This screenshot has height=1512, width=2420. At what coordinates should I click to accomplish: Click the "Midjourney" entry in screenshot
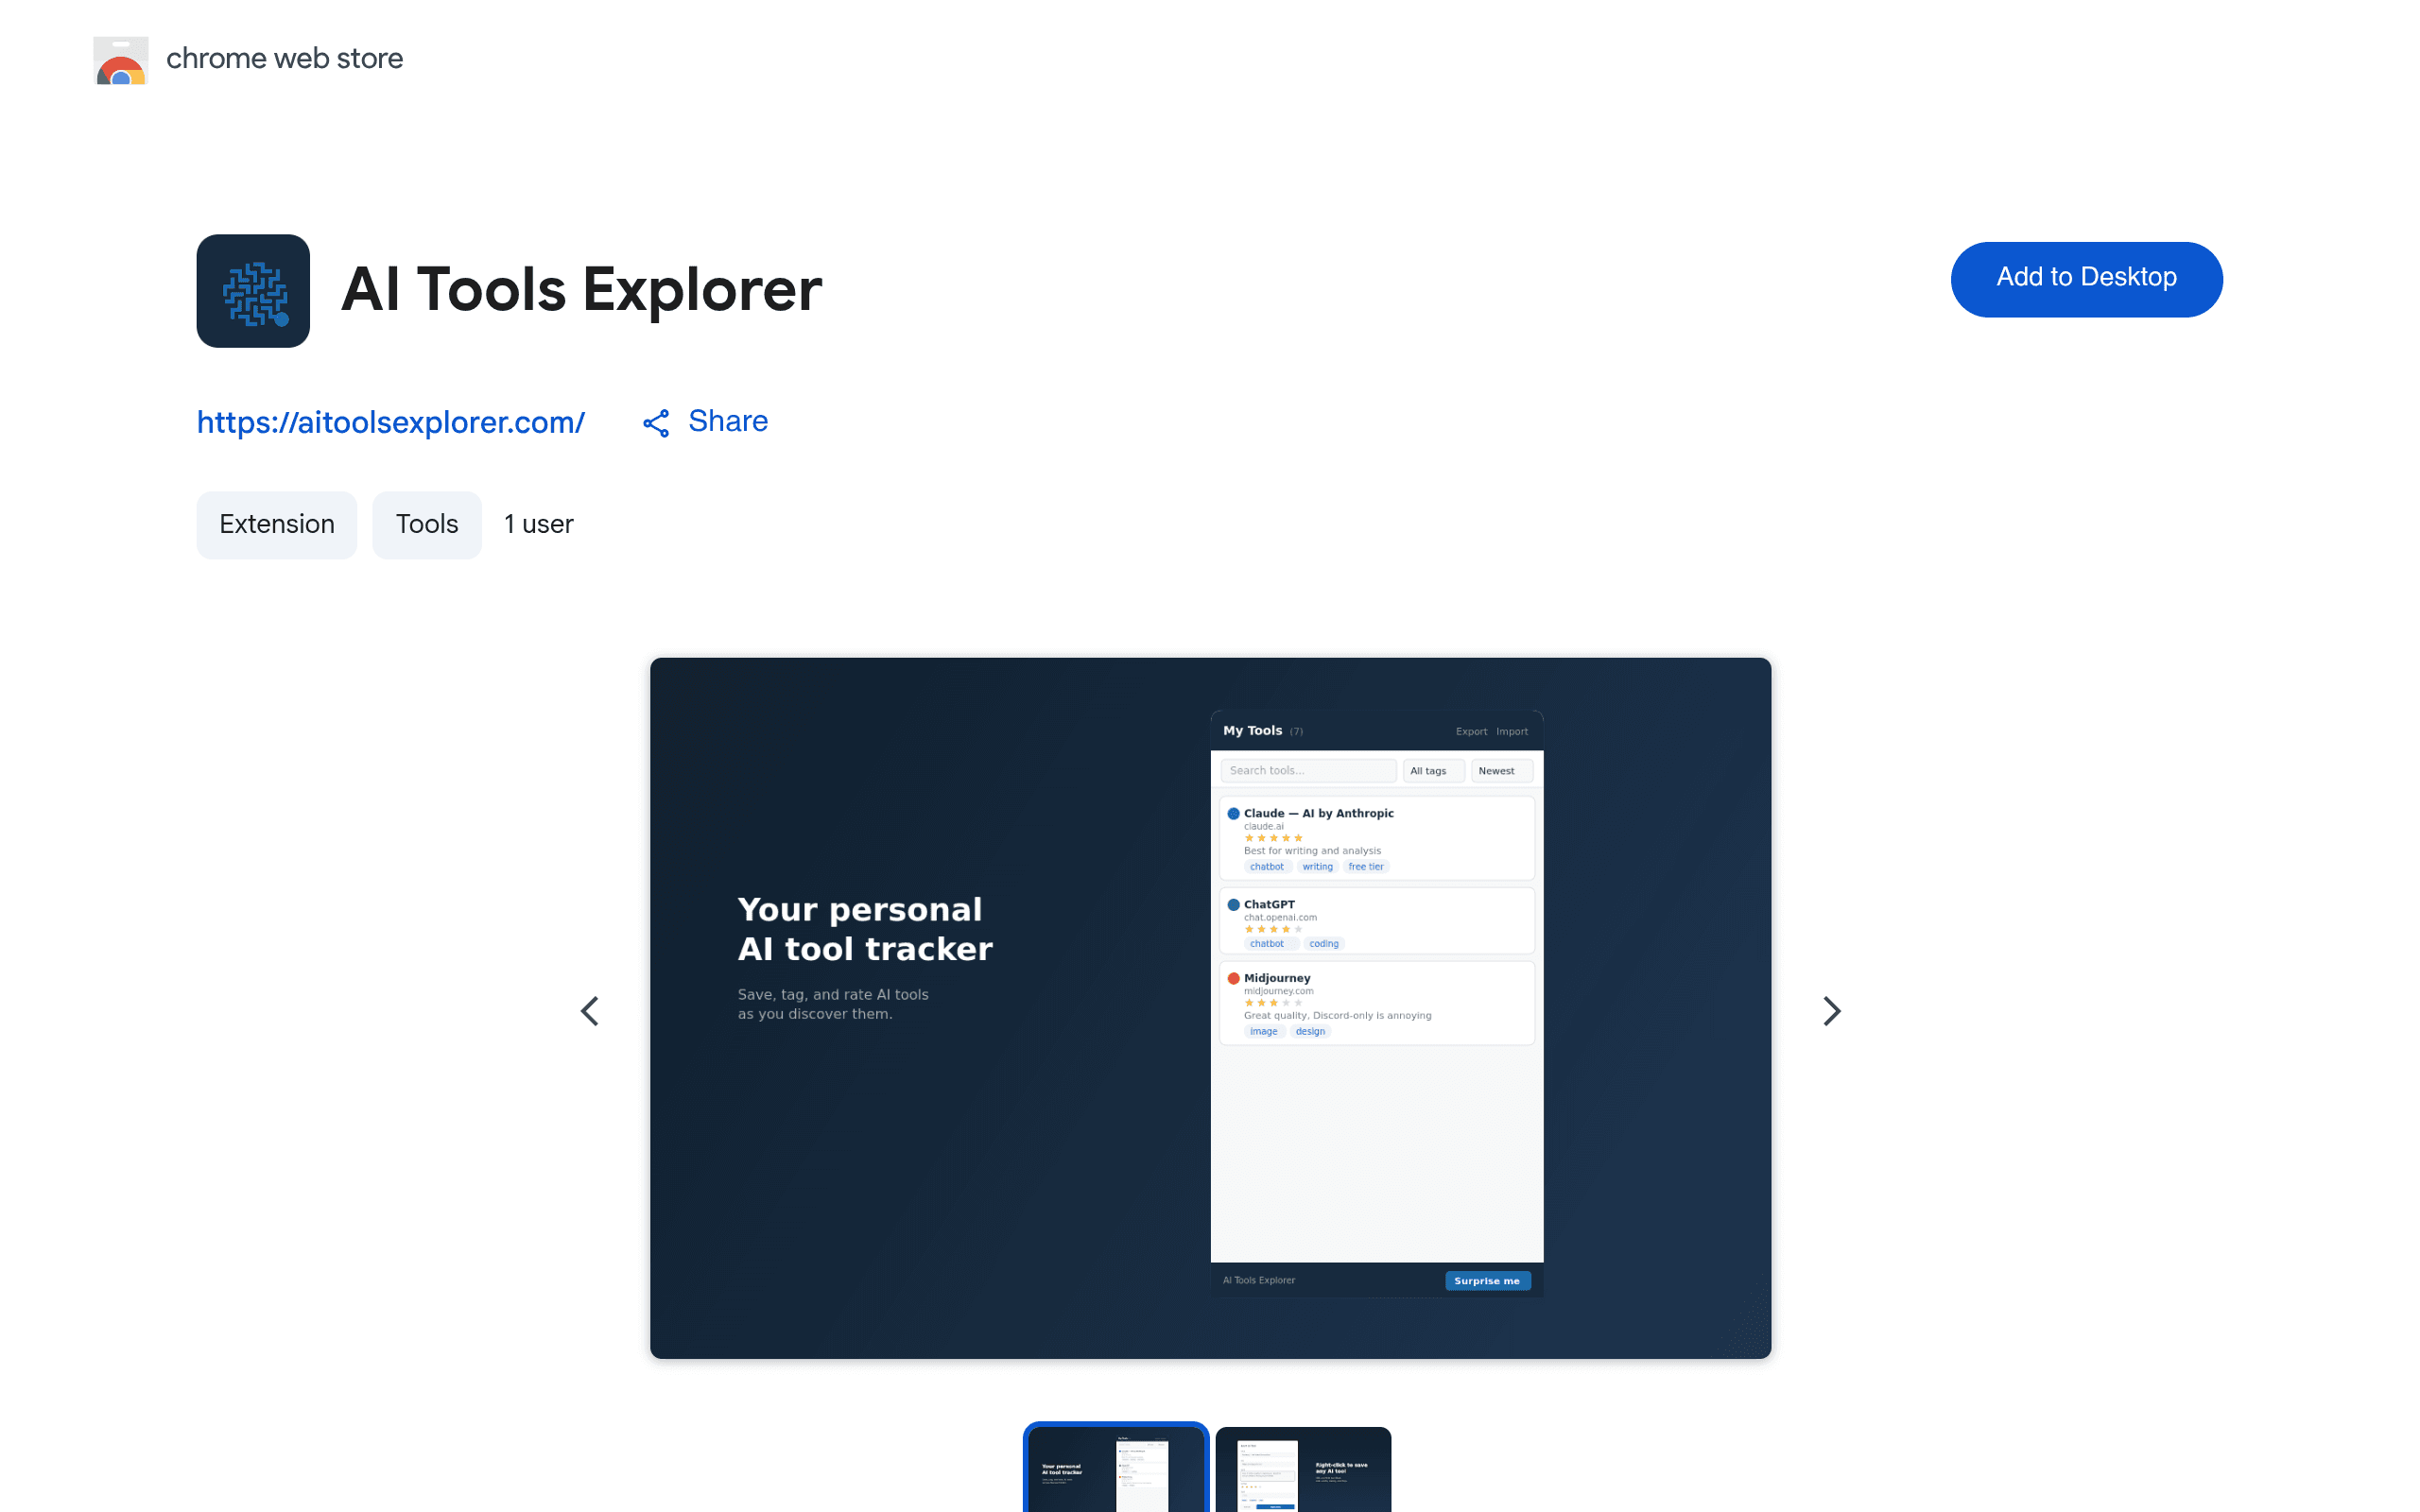pyautogui.click(x=1377, y=1003)
